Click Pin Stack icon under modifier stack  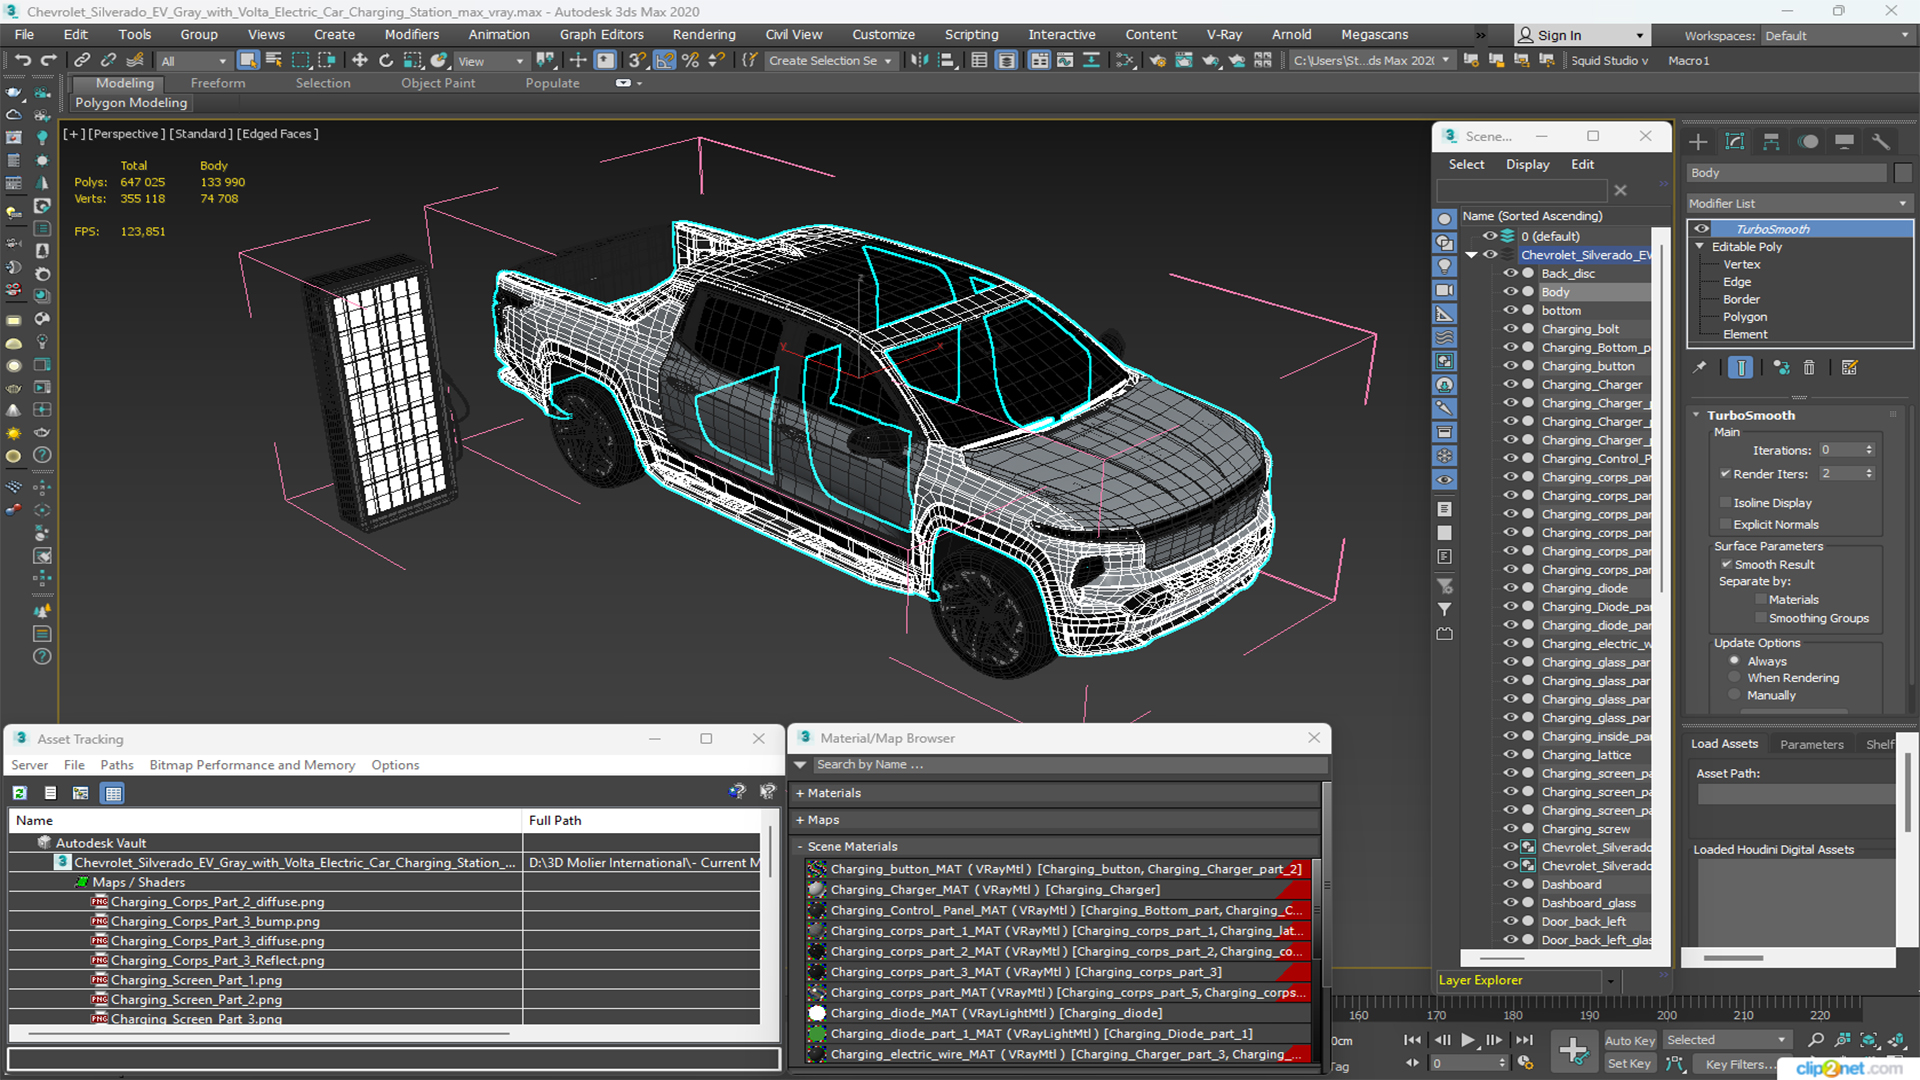tap(1700, 368)
